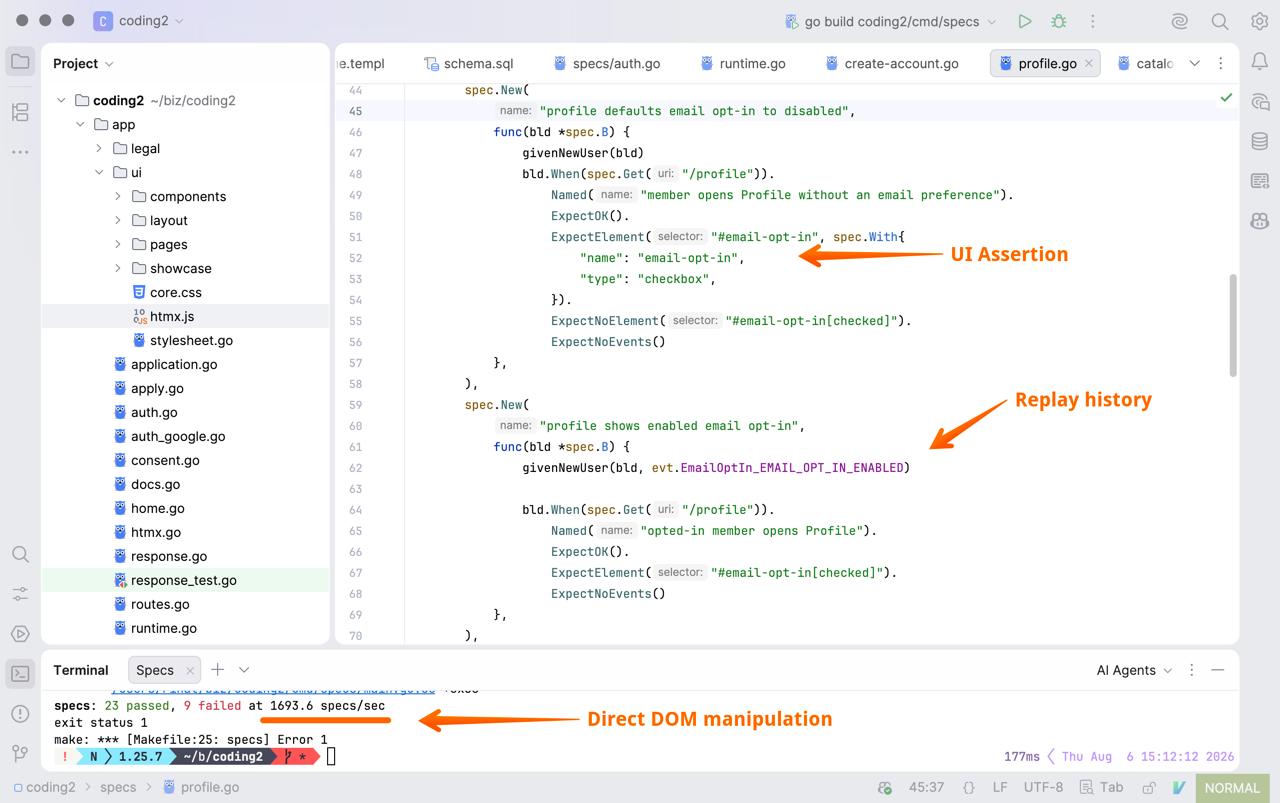Change UTF-8 file encoding
Viewport: 1280px width, 803px height.
1044,787
